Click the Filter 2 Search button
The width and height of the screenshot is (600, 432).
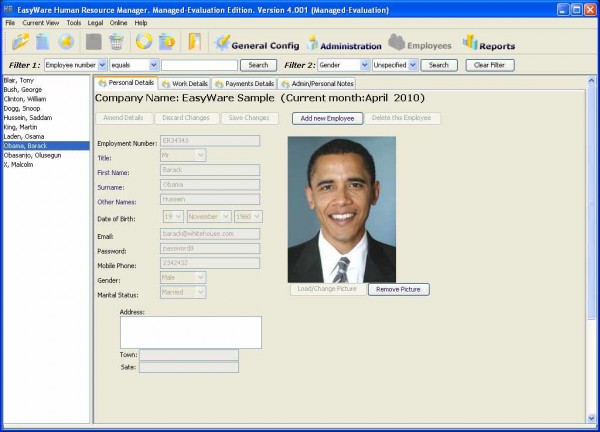(439, 65)
